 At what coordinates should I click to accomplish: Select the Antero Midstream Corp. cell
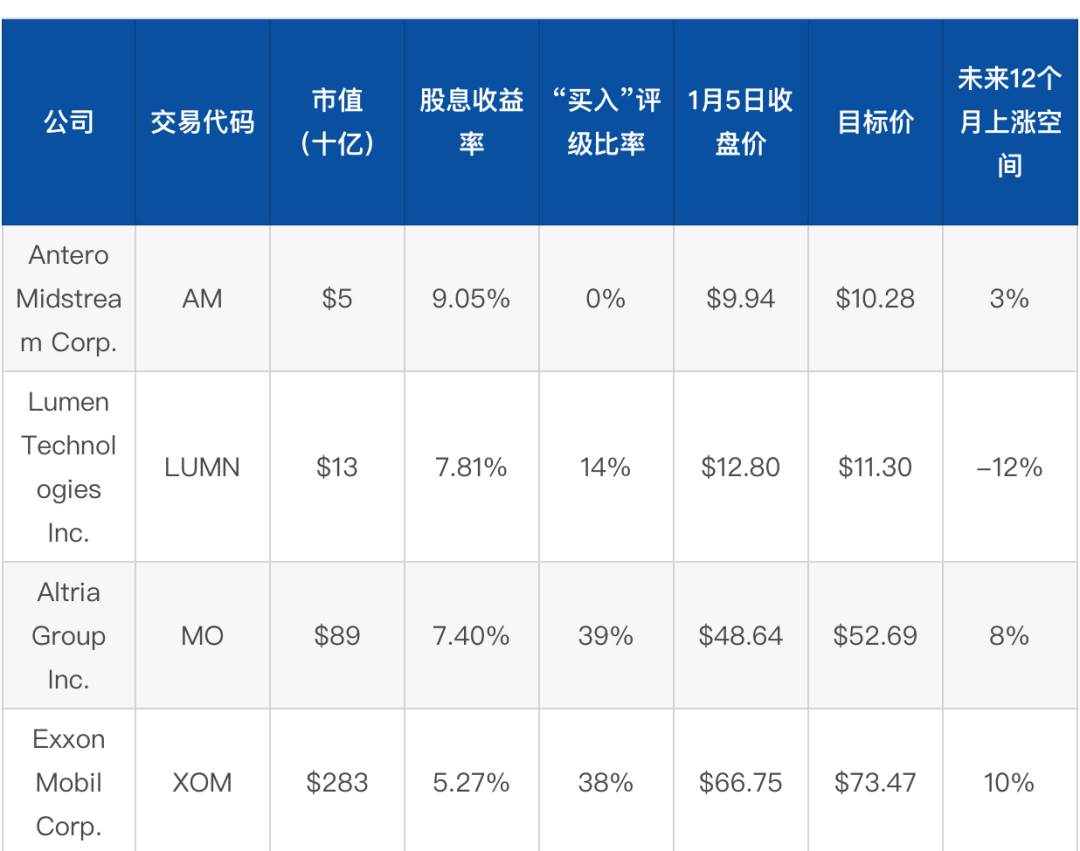tap(68, 298)
